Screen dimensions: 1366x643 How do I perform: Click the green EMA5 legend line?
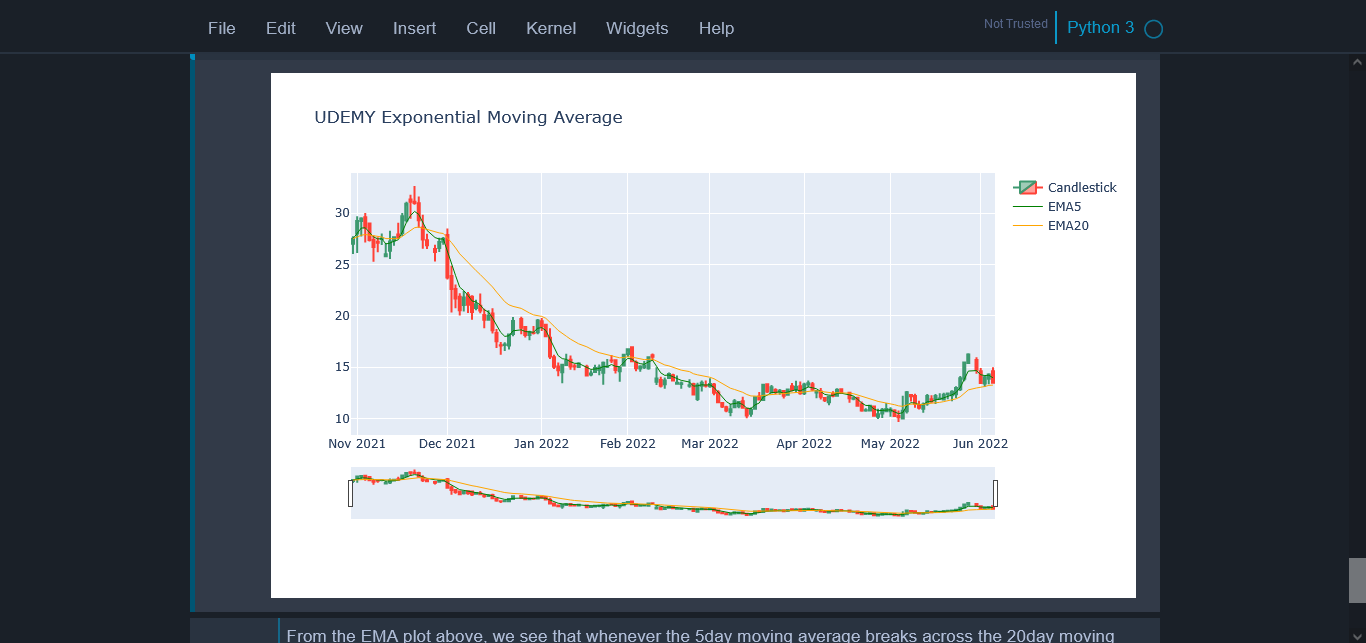[x=1027, y=207]
